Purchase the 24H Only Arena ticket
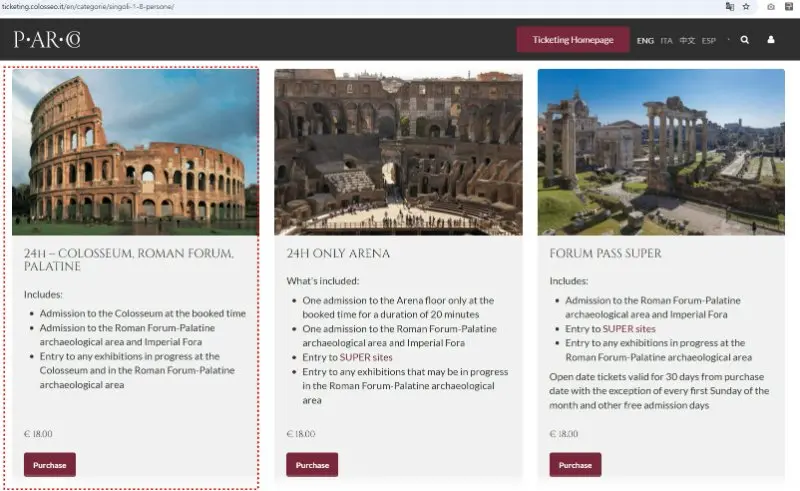Screen dimensions: 800x491 (312, 465)
